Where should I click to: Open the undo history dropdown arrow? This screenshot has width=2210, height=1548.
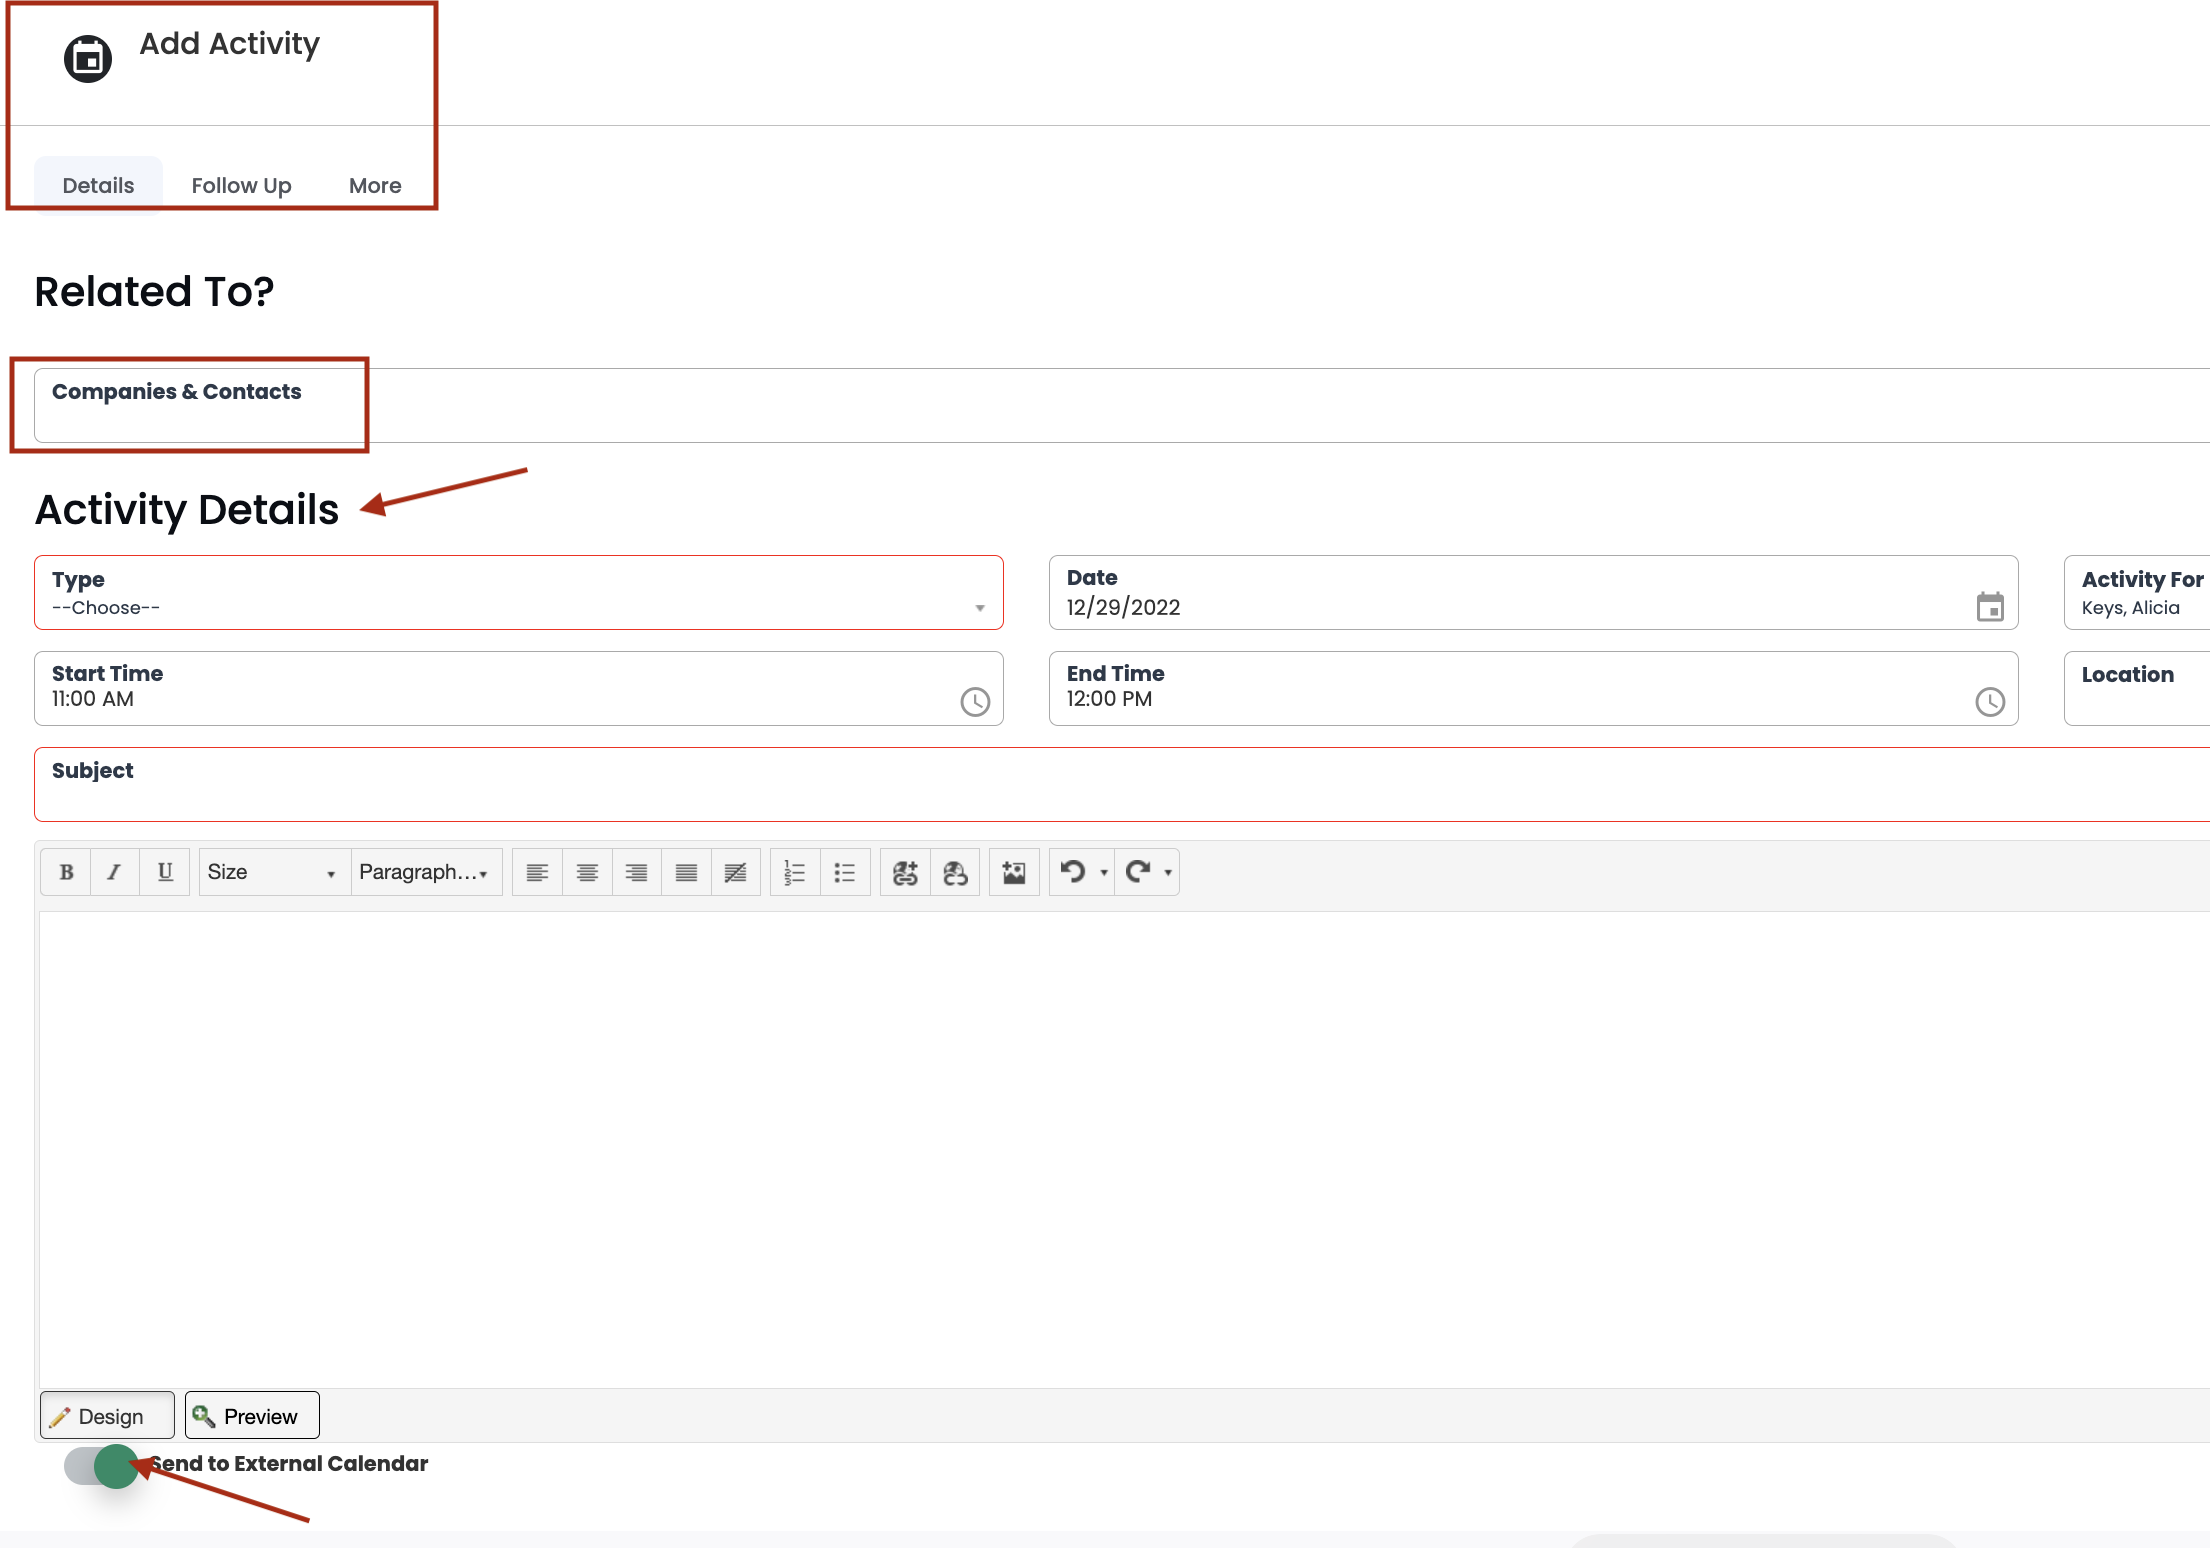(1104, 873)
